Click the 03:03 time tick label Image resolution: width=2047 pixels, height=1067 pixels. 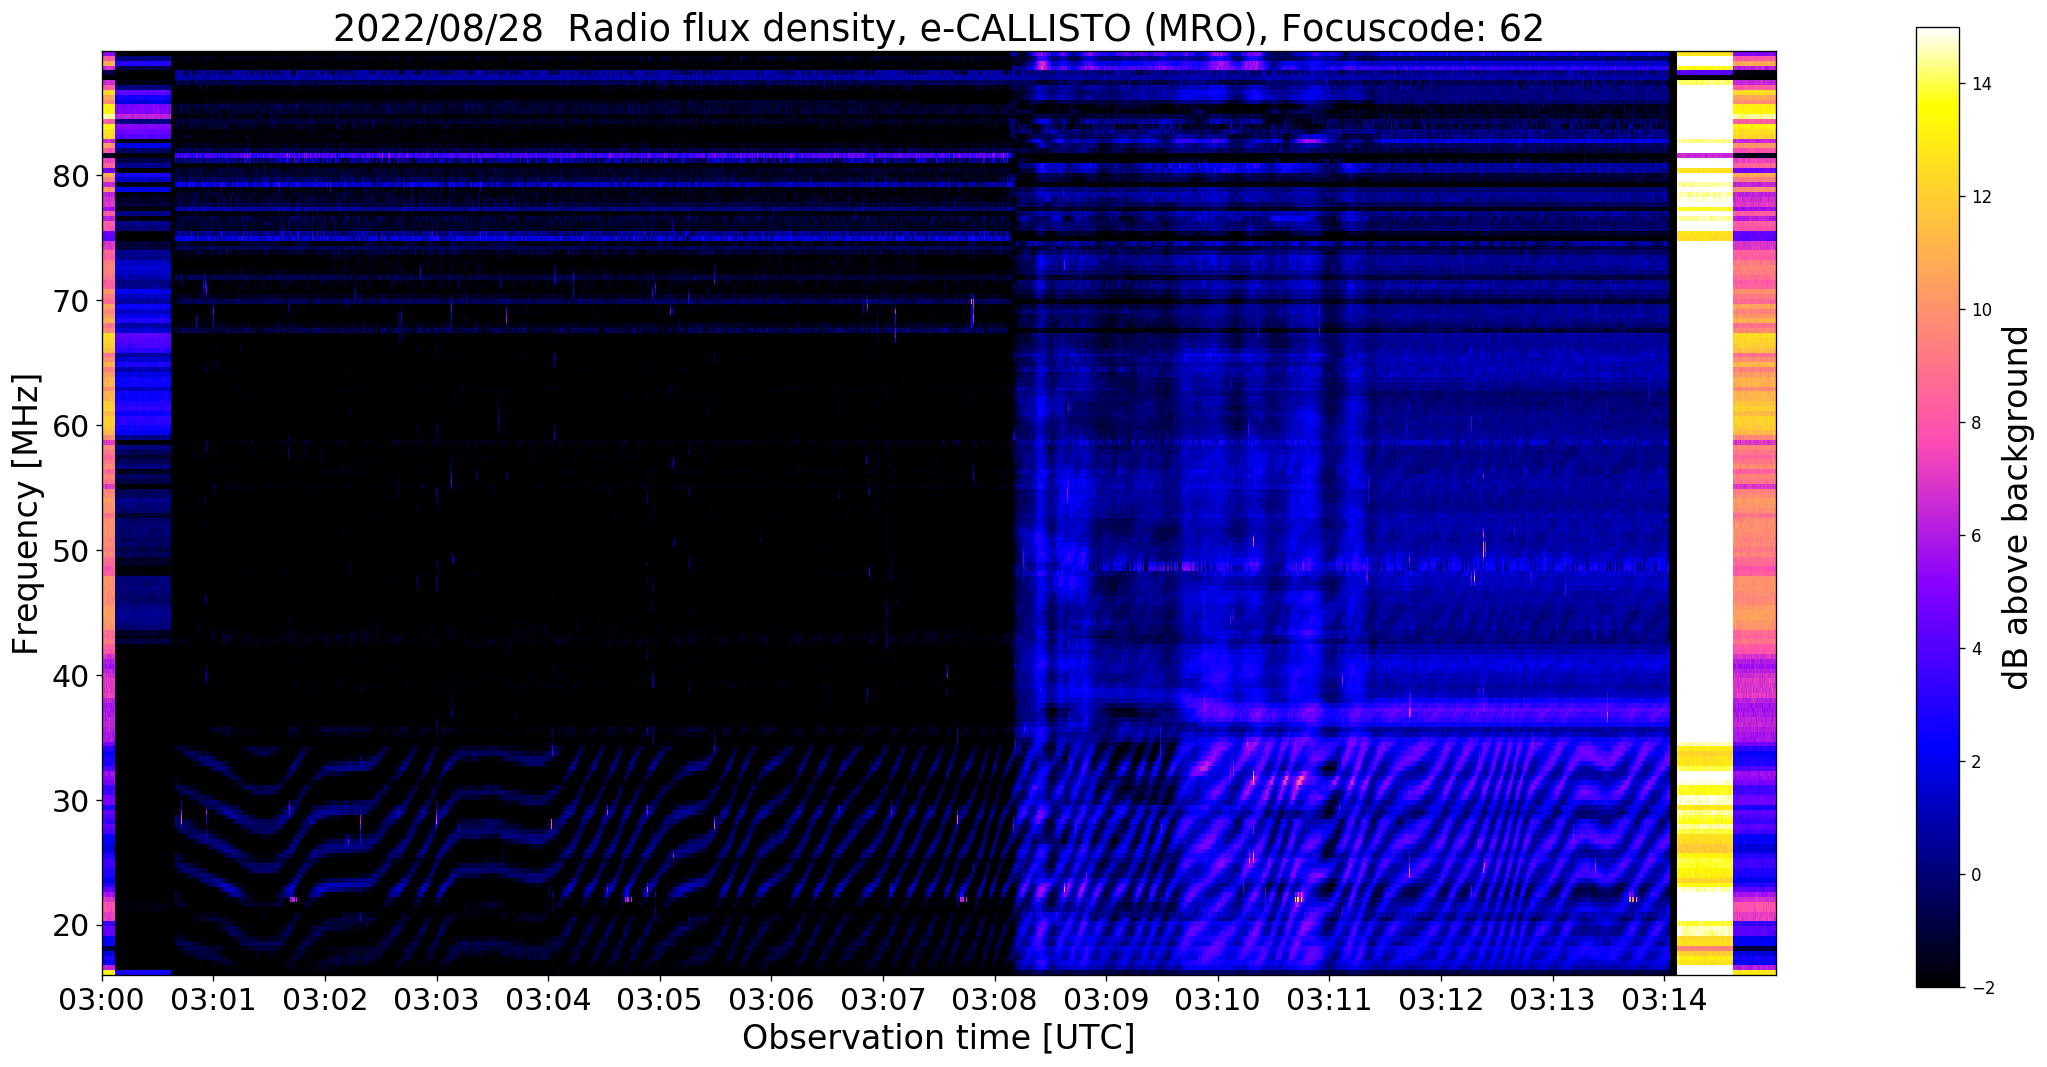(x=436, y=999)
